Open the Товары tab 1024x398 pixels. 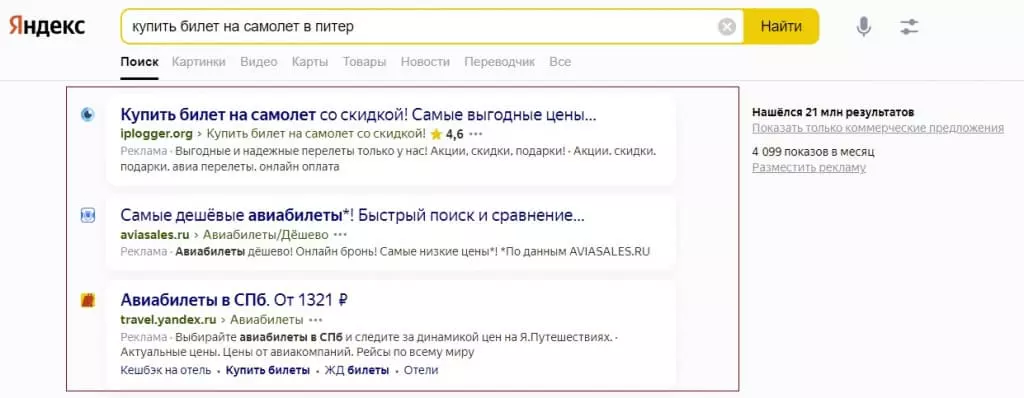click(364, 62)
